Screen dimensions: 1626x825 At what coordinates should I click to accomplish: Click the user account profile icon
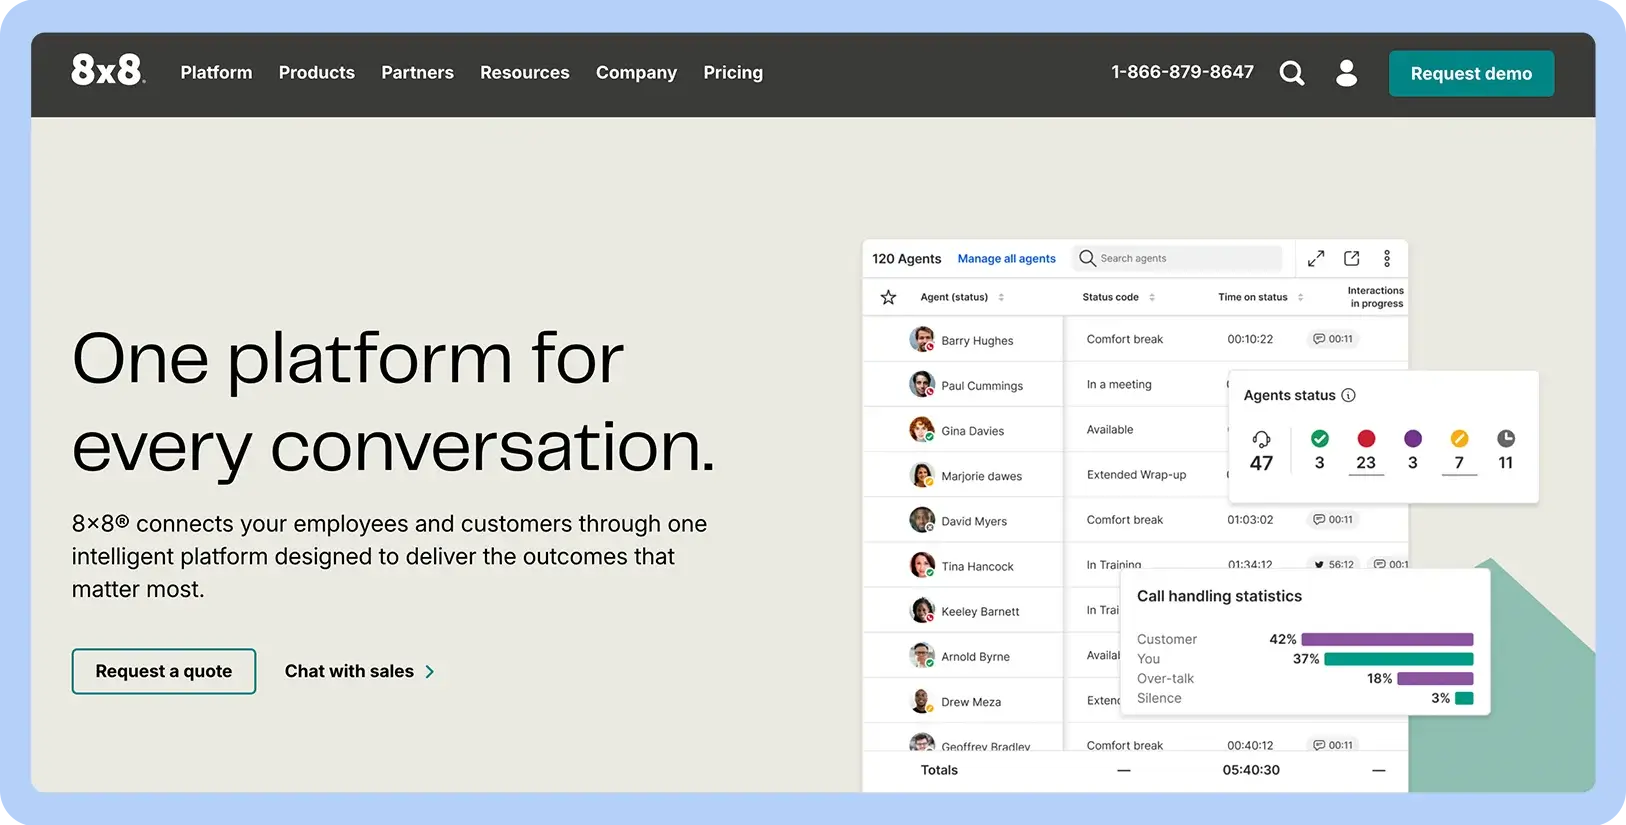coord(1346,73)
